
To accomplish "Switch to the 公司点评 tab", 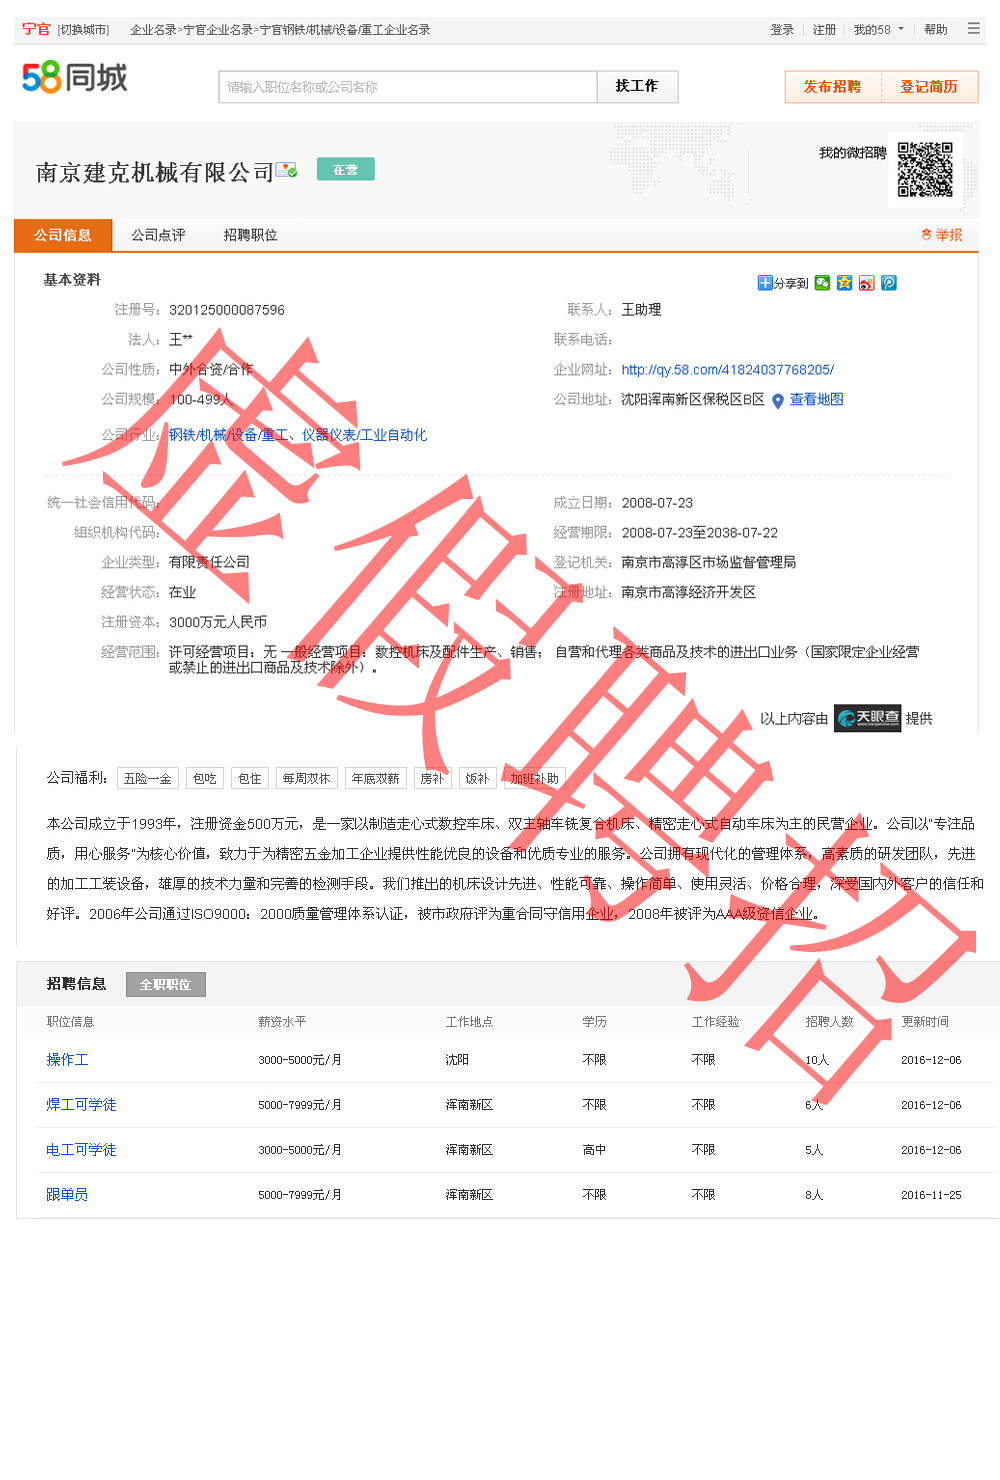I will pos(158,235).
